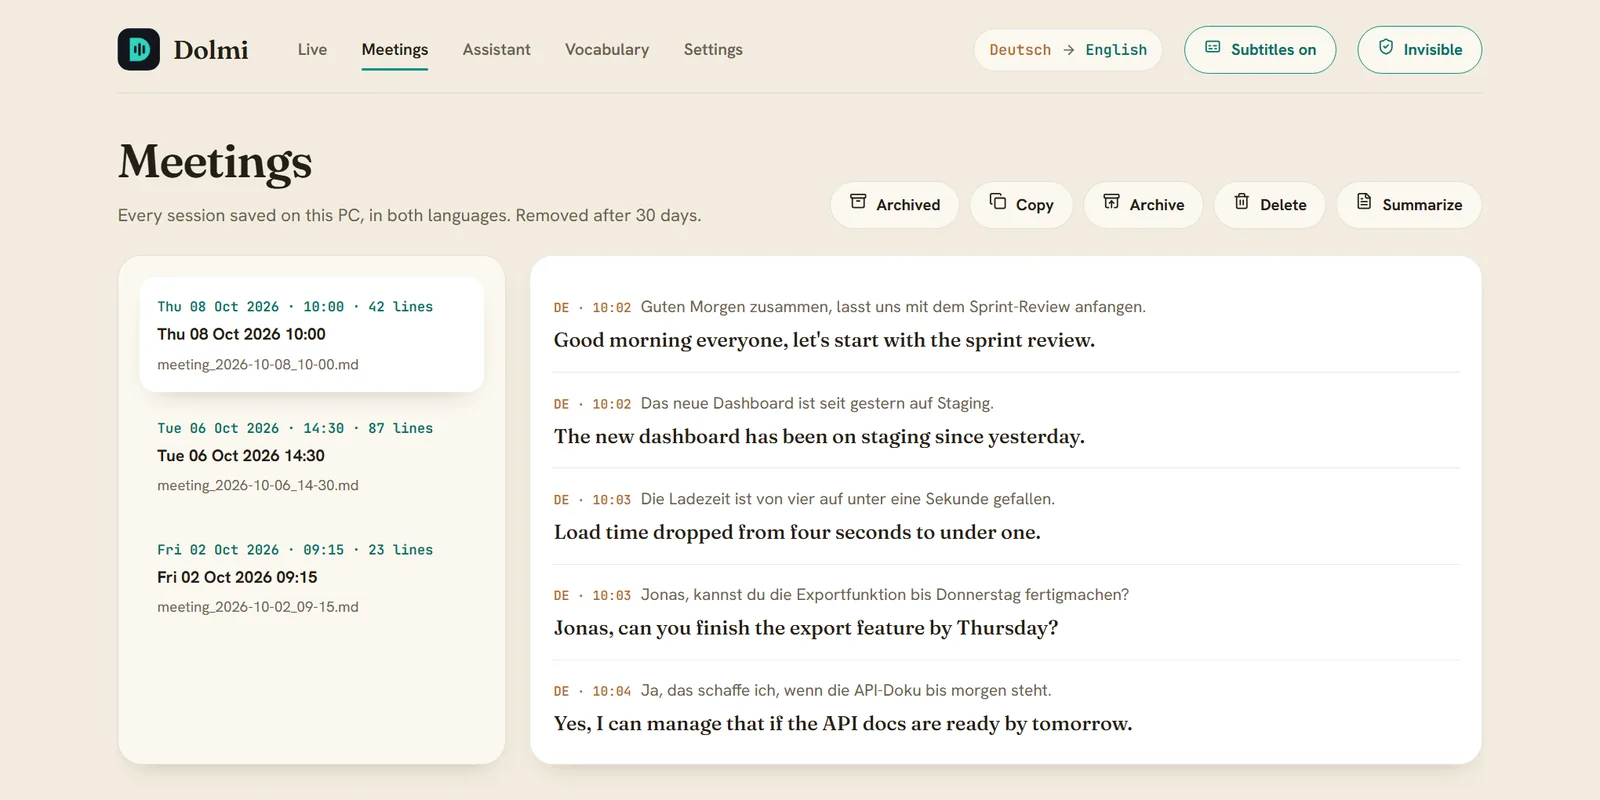Image resolution: width=1600 pixels, height=800 pixels.
Task: Click "The new dashboard has been on staging" line
Action: pyautogui.click(x=819, y=436)
